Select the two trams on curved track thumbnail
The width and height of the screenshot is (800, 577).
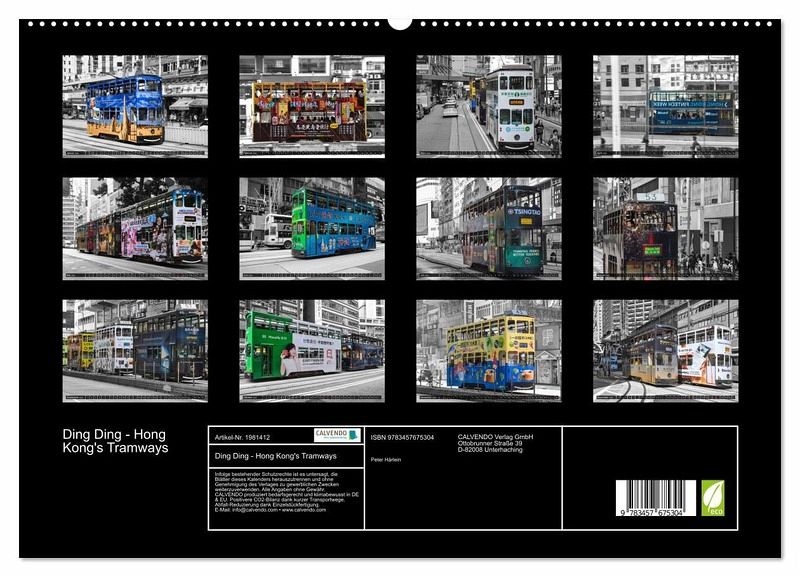[x=665, y=351]
